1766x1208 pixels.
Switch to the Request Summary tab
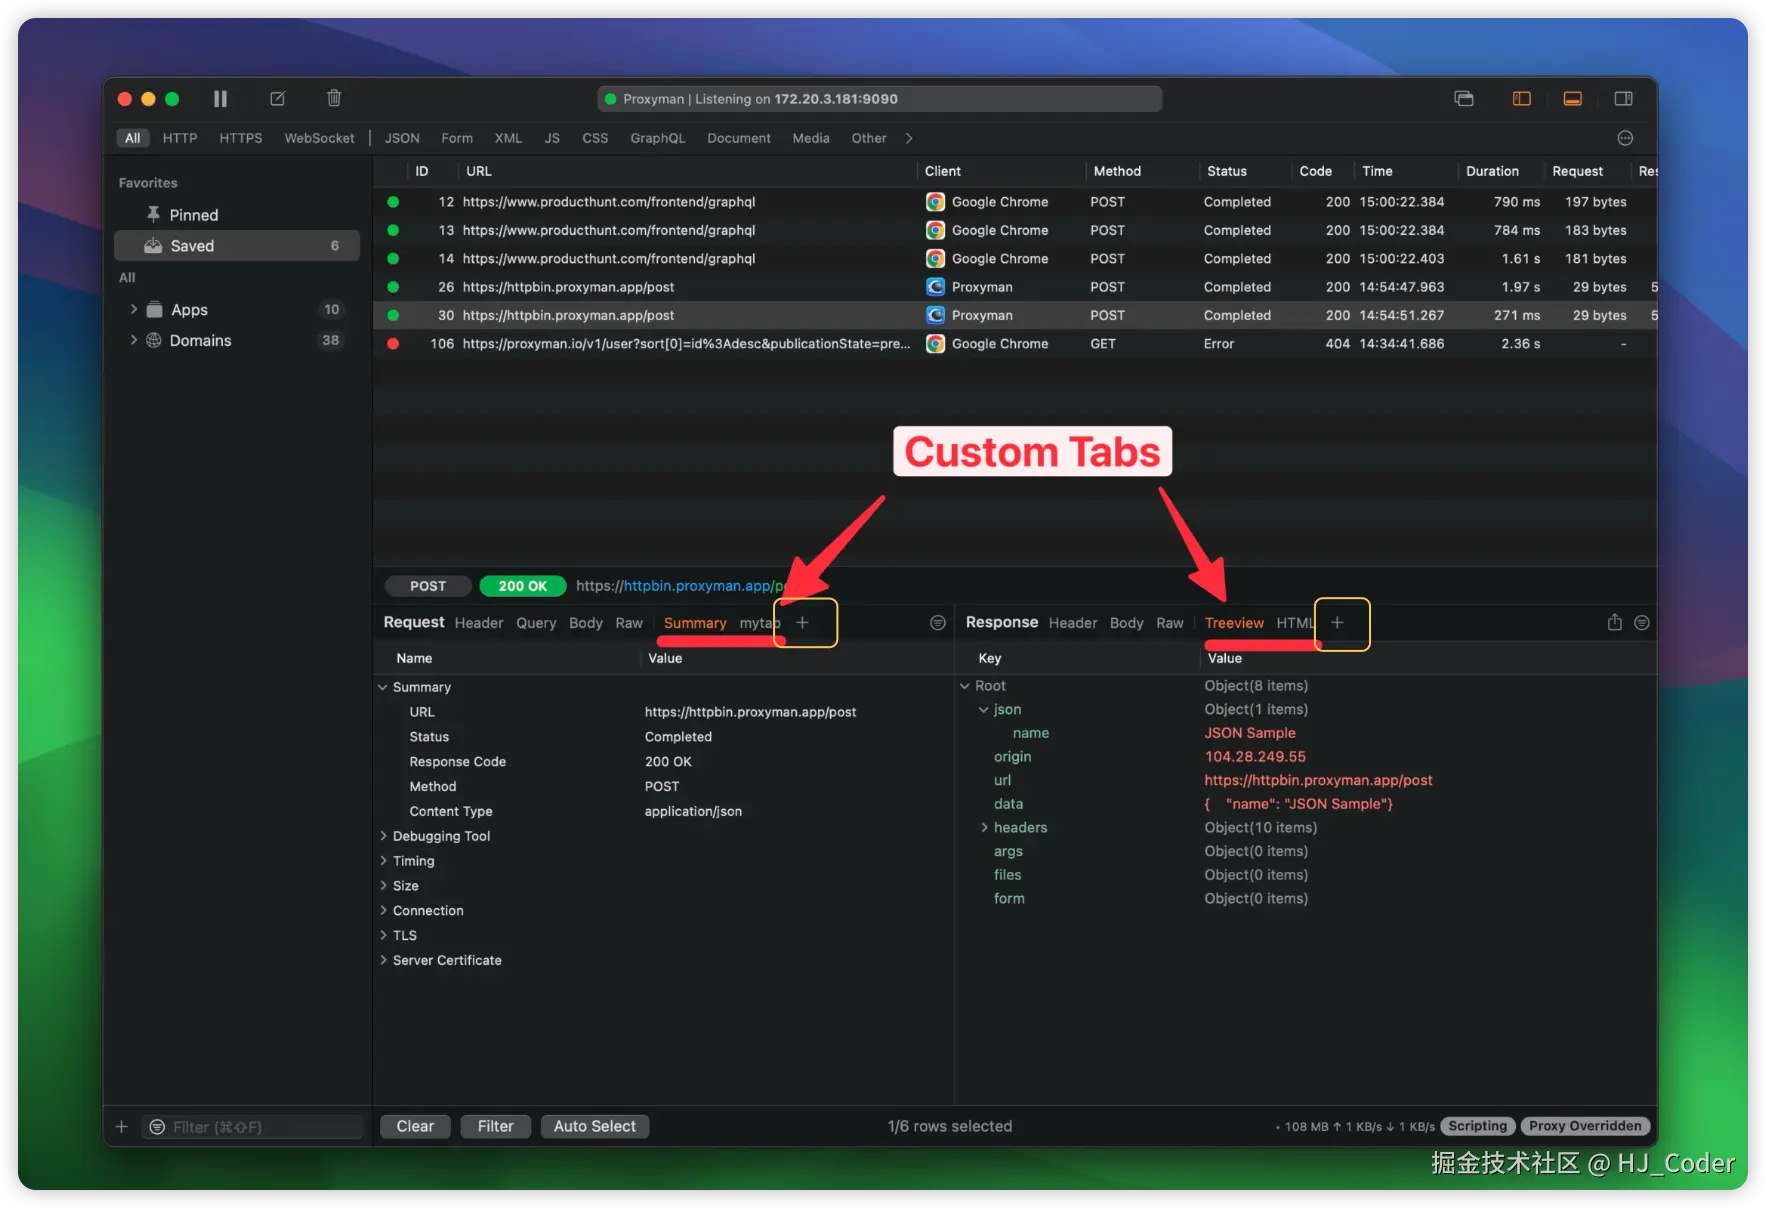(695, 623)
